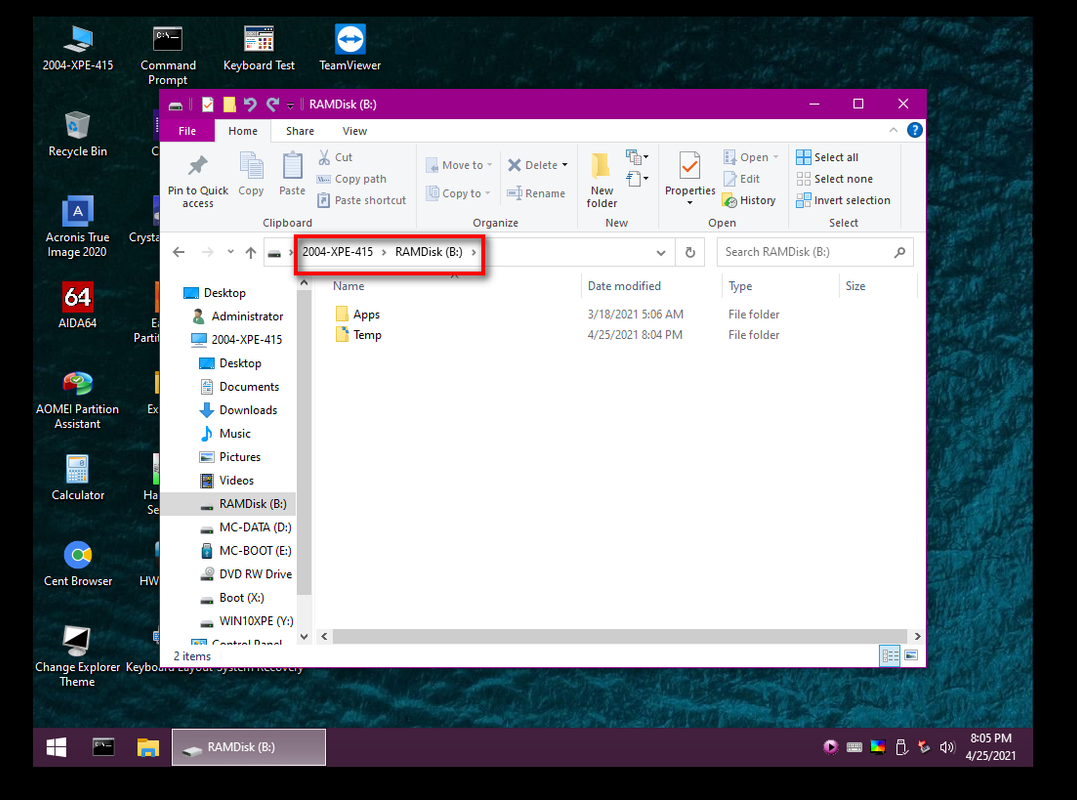Click the Redo arrow in title bar
This screenshot has width=1077, height=800.
point(273,104)
